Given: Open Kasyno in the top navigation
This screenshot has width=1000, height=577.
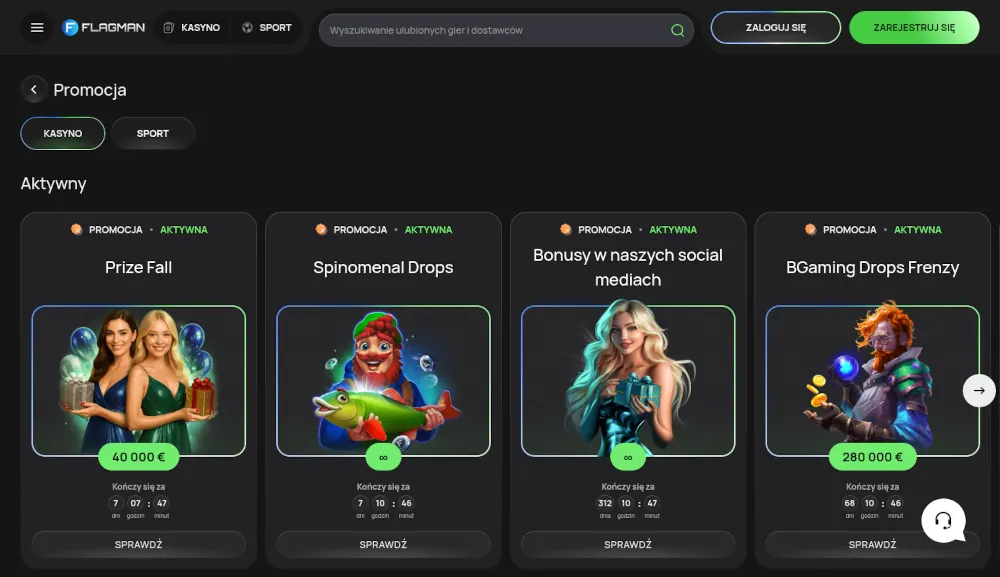Looking at the screenshot, I should coord(192,28).
